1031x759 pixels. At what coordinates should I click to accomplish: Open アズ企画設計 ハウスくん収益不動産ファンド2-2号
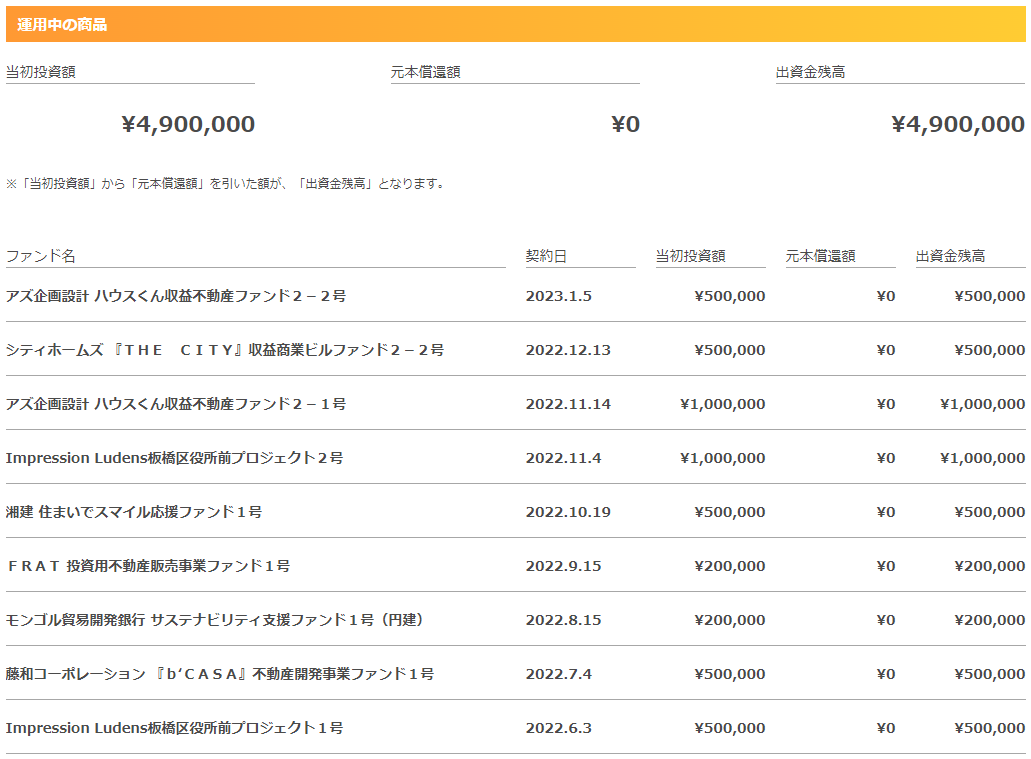coord(176,296)
